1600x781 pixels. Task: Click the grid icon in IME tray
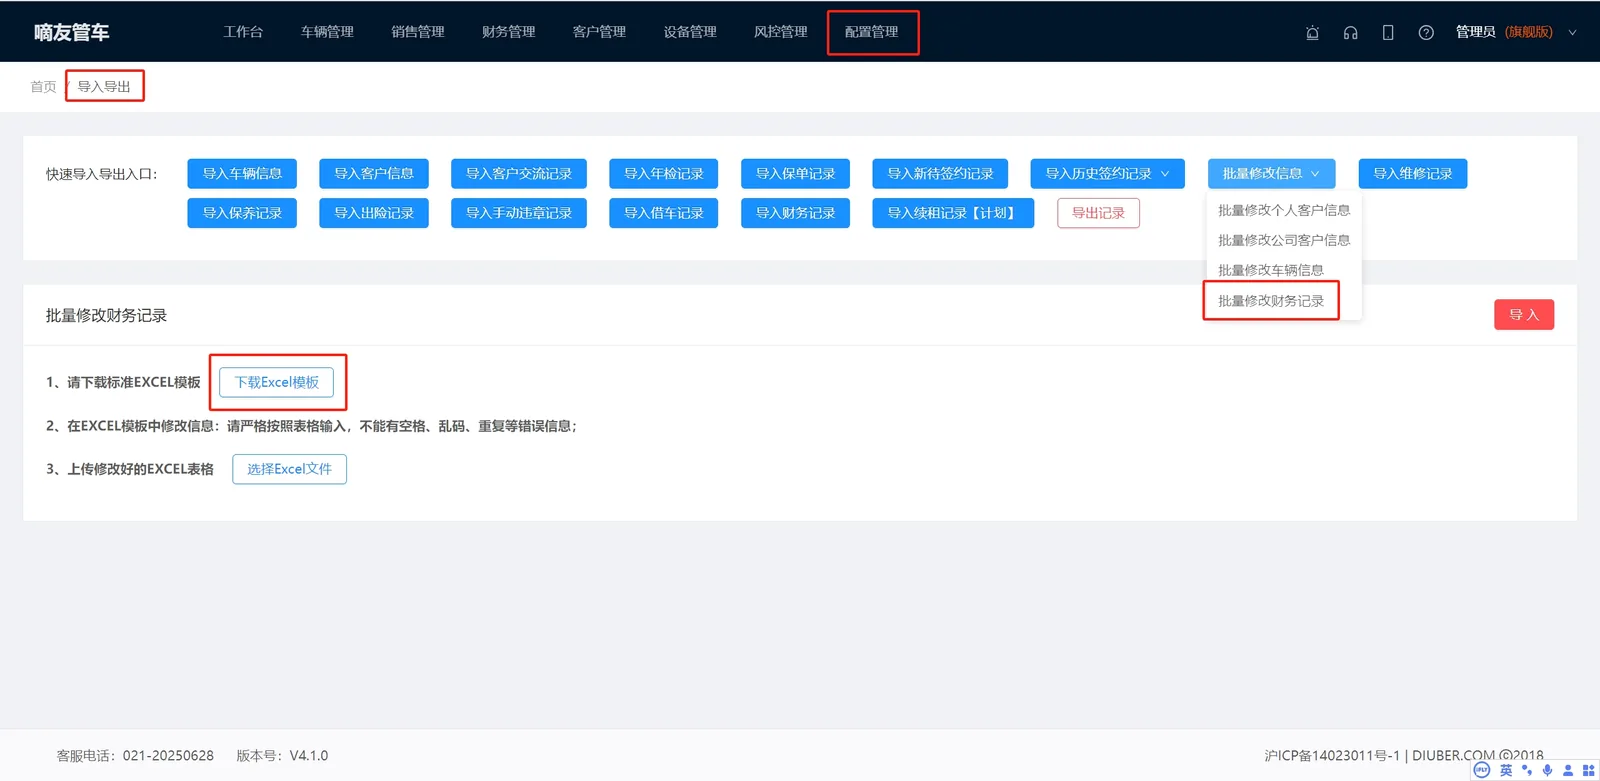point(1588,770)
